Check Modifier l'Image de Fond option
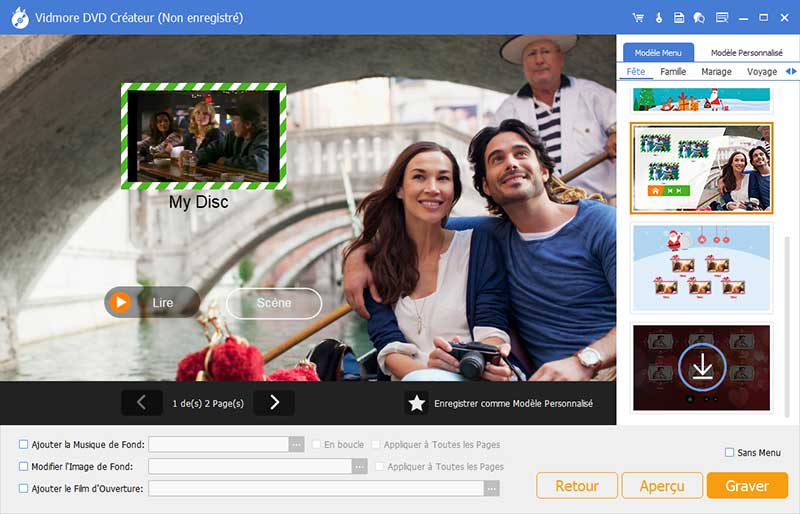 (x=24, y=466)
